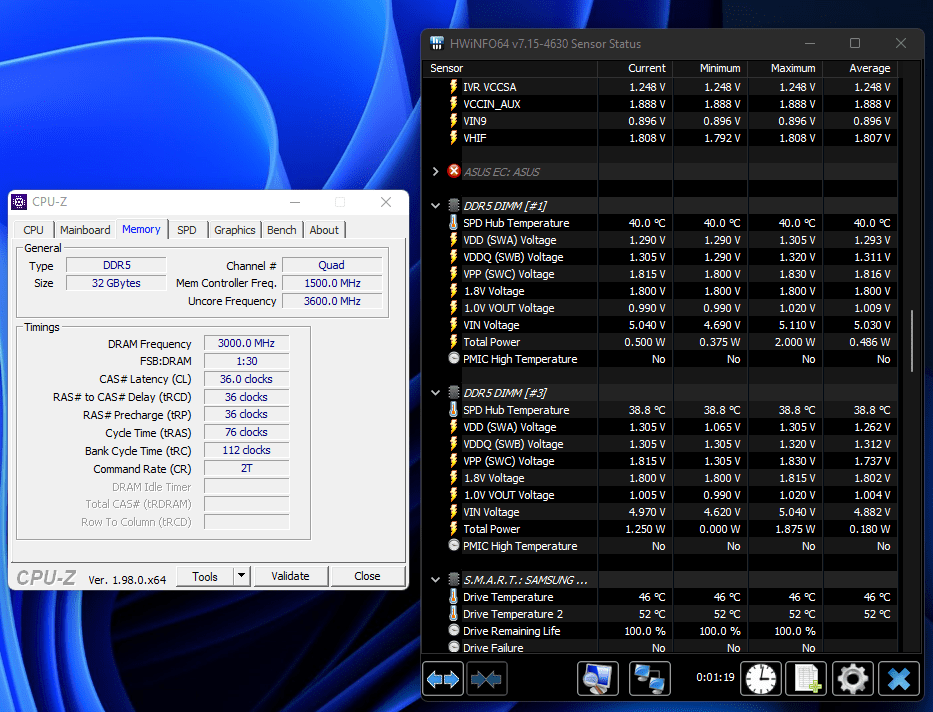Viewport: 933px width, 712px height.
Task: Open the HWiNFO monitor-search summary icon
Action: click(x=597, y=678)
